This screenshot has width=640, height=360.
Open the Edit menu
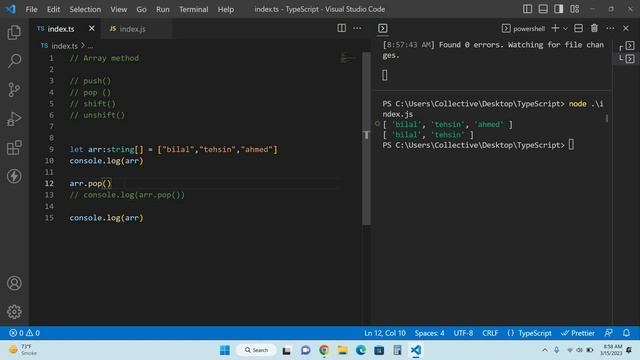coord(53,9)
